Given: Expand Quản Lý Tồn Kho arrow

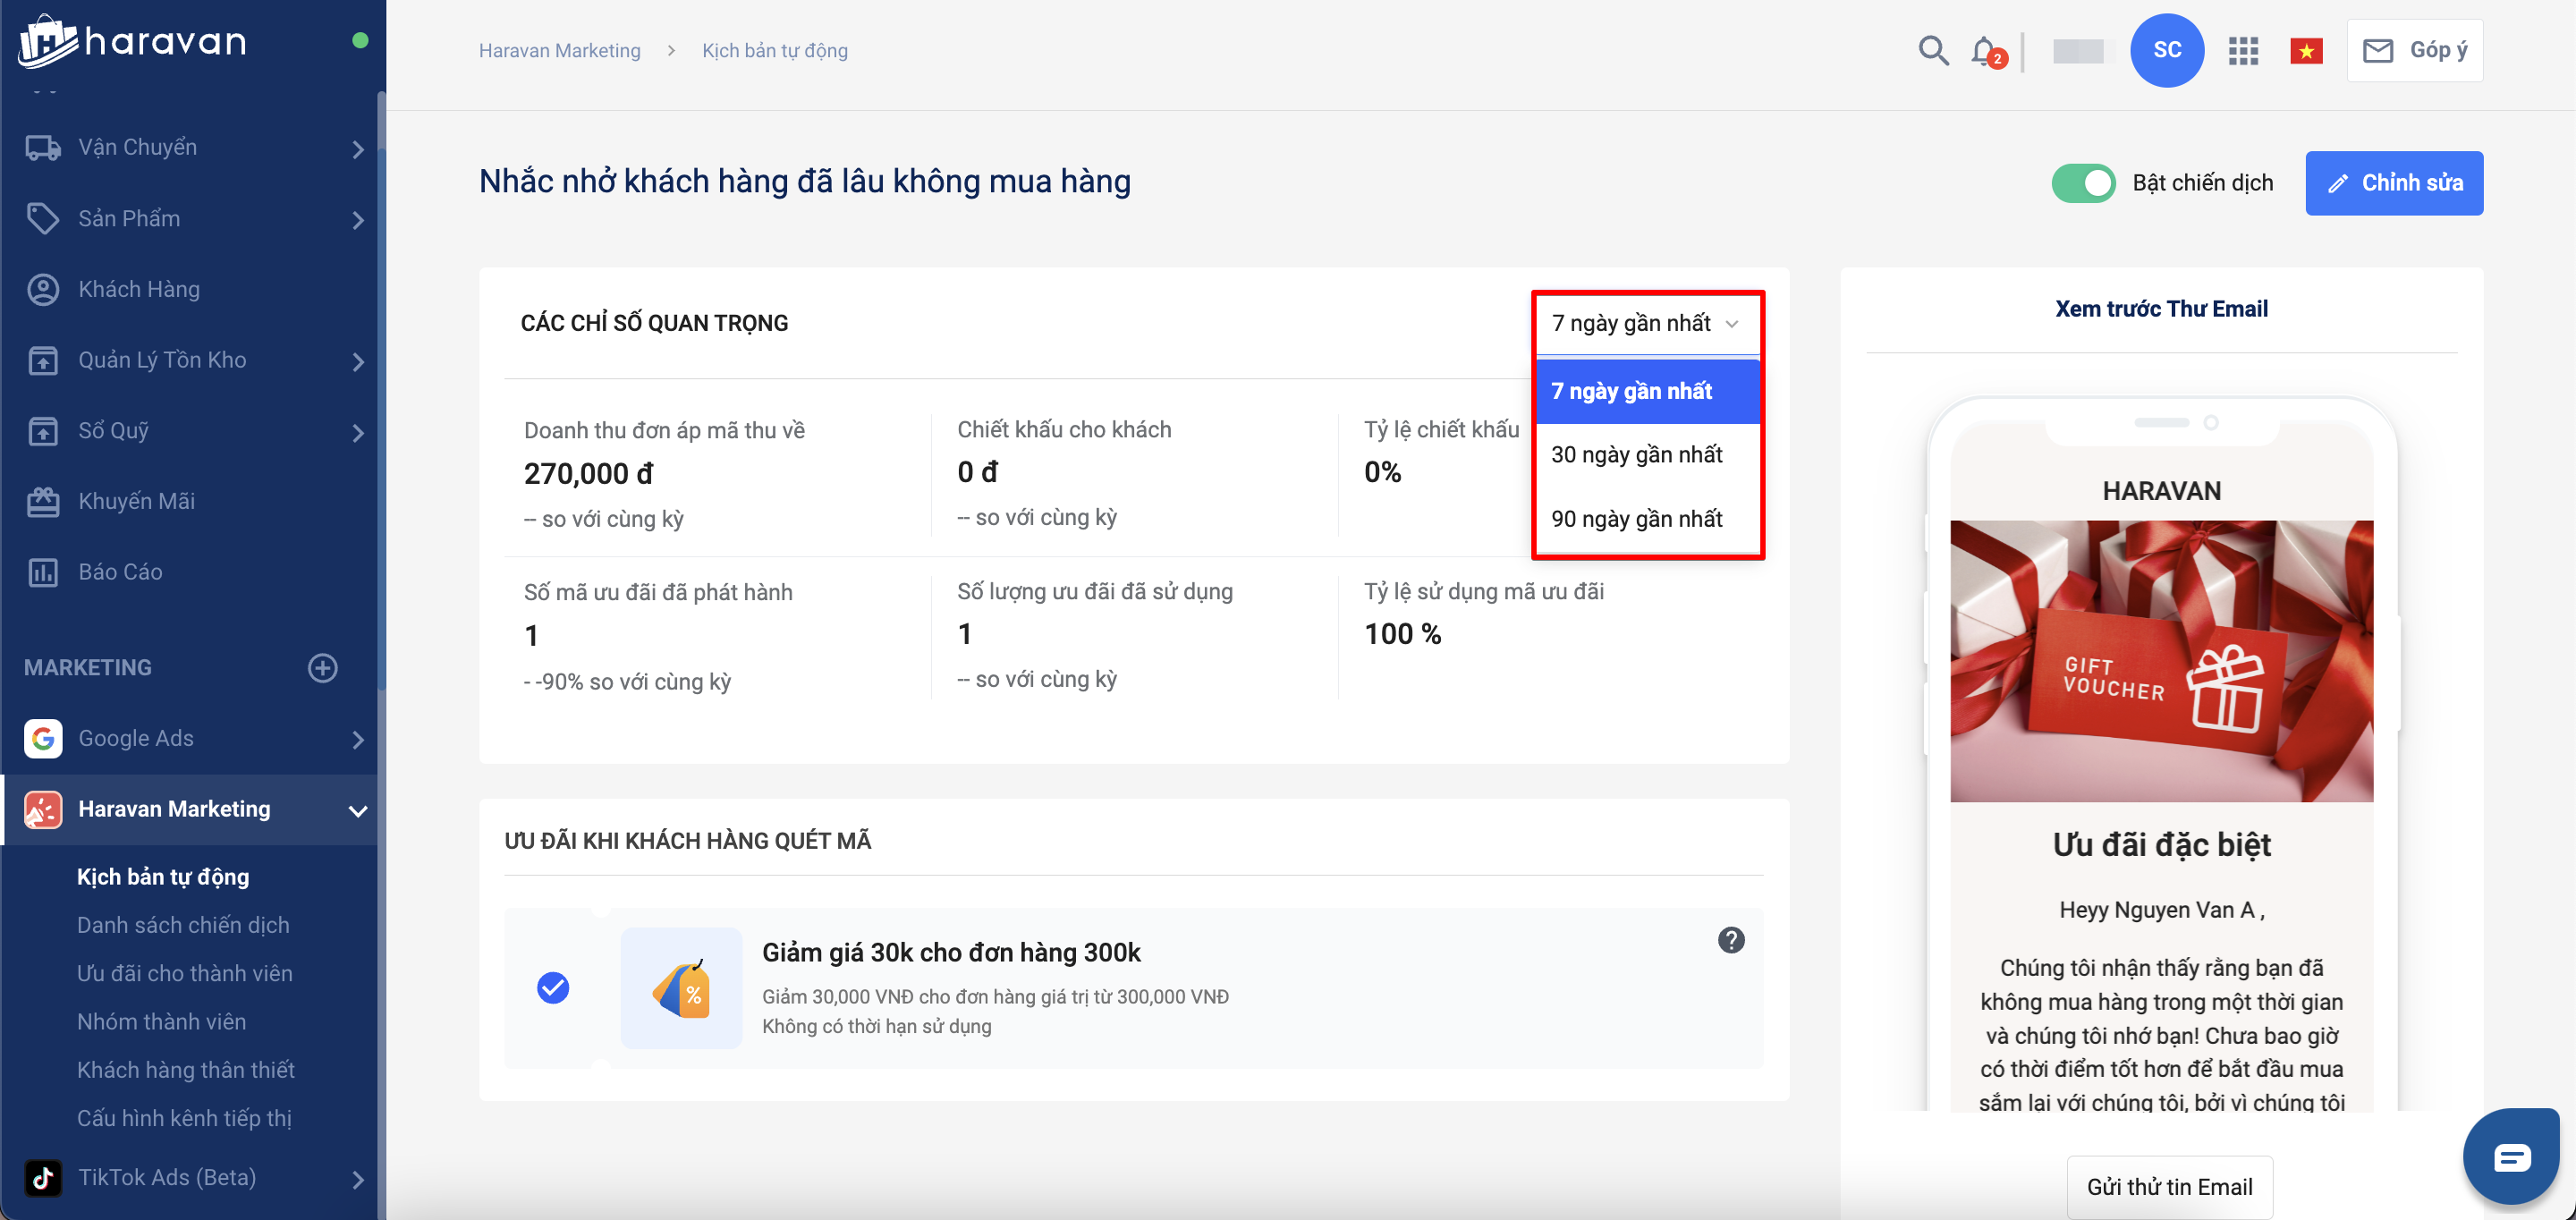Looking at the screenshot, I should pyautogui.click(x=358, y=362).
